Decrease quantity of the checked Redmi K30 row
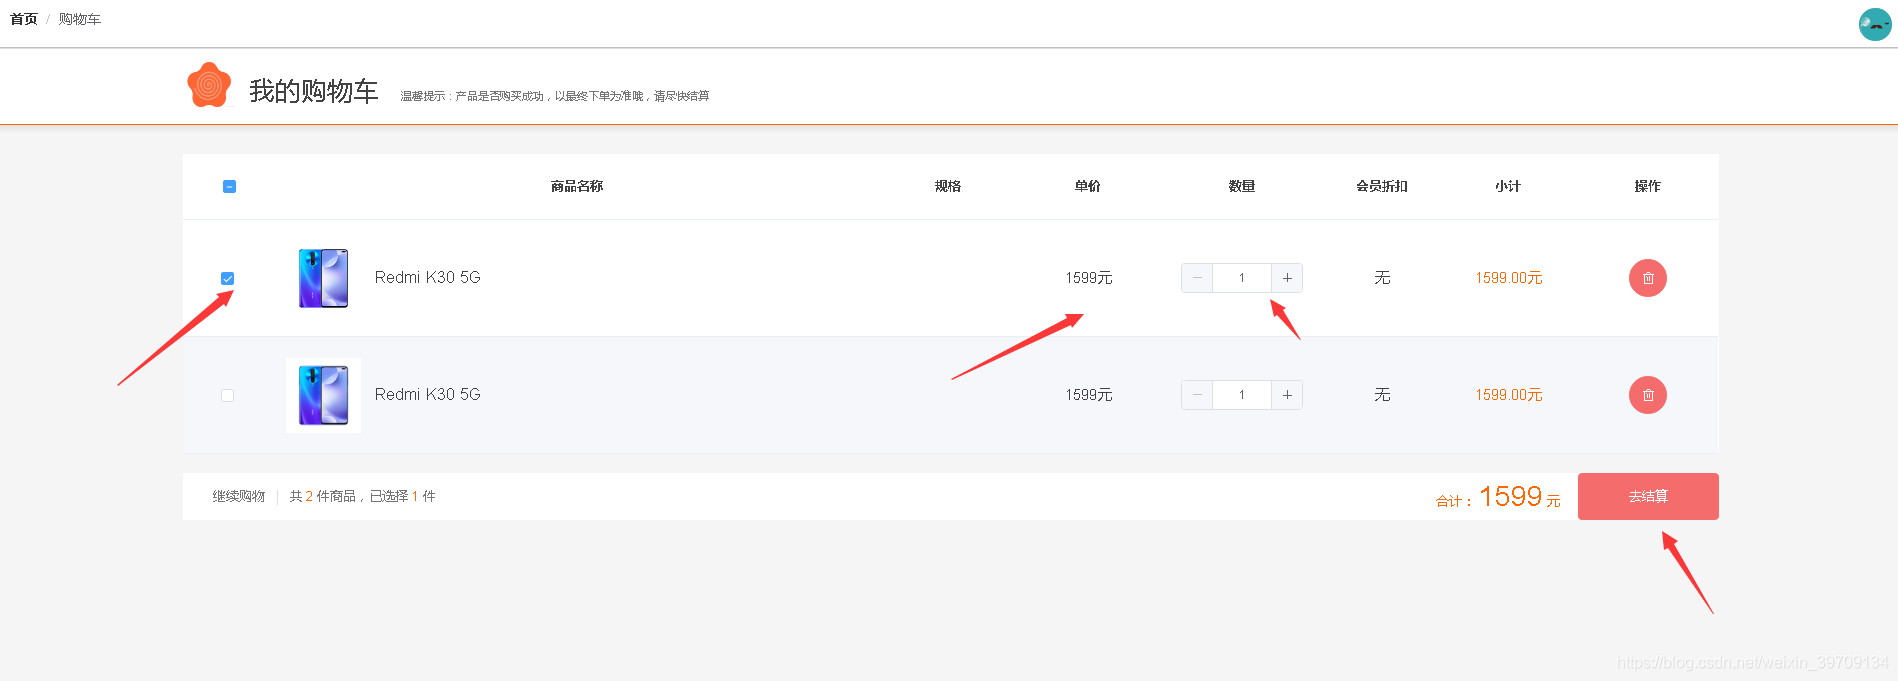The height and width of the screenshot is (681, 1898). [x=1197, y=278]
